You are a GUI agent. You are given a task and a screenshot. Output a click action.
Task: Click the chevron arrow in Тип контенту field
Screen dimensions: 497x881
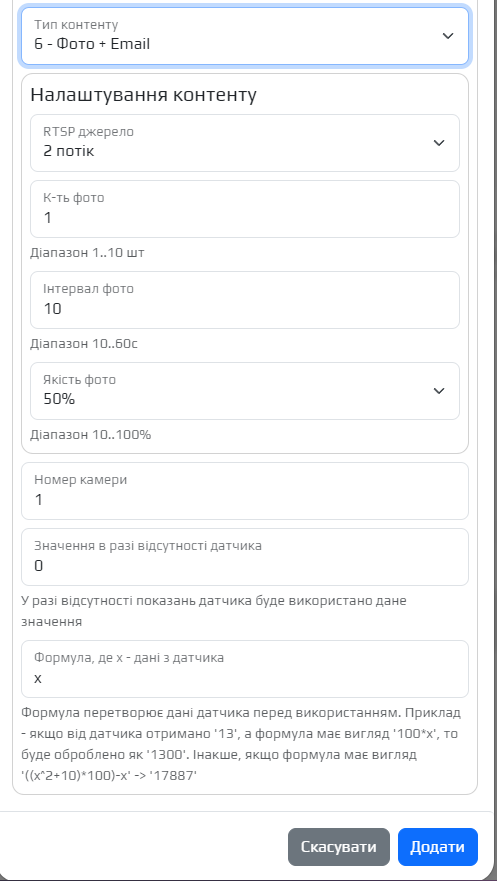[448, 35]
